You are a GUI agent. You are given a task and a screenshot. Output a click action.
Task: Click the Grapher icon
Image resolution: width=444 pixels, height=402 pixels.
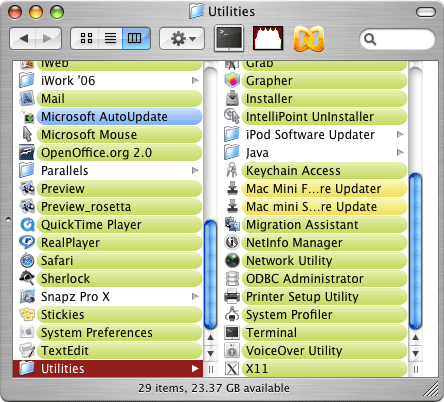pyautogui.click(x=232, y=80)
